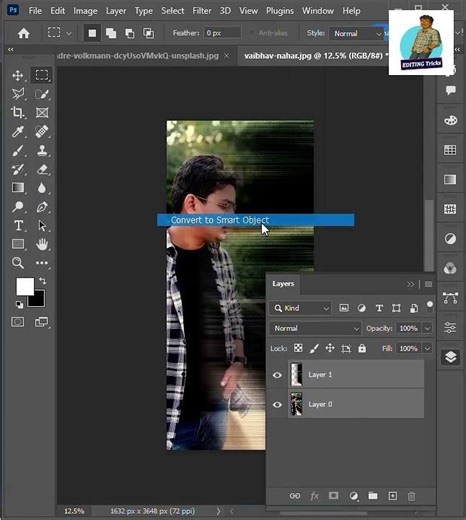Select the Rectangular Marquee tool in toolbox
The width and height of the screenshot is (466, 520).
coord(42,75)
